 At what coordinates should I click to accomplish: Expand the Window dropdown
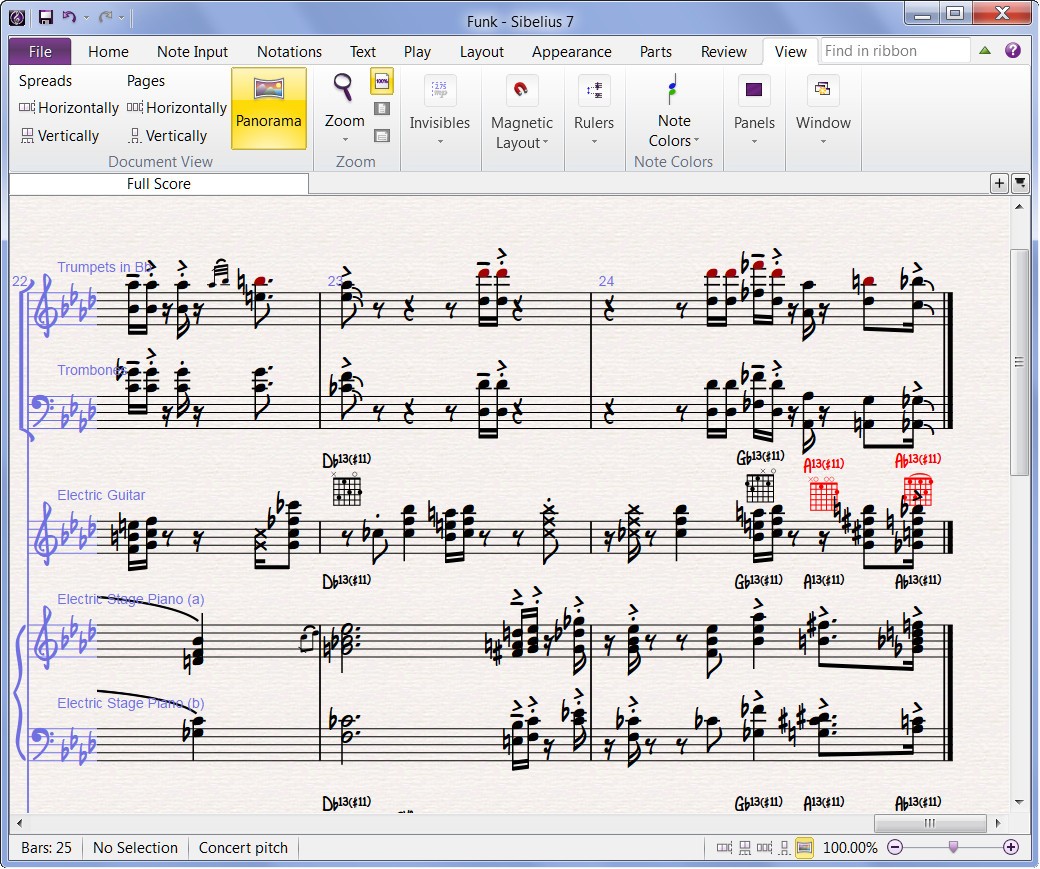pyautogui.click(x=823, y=141)
